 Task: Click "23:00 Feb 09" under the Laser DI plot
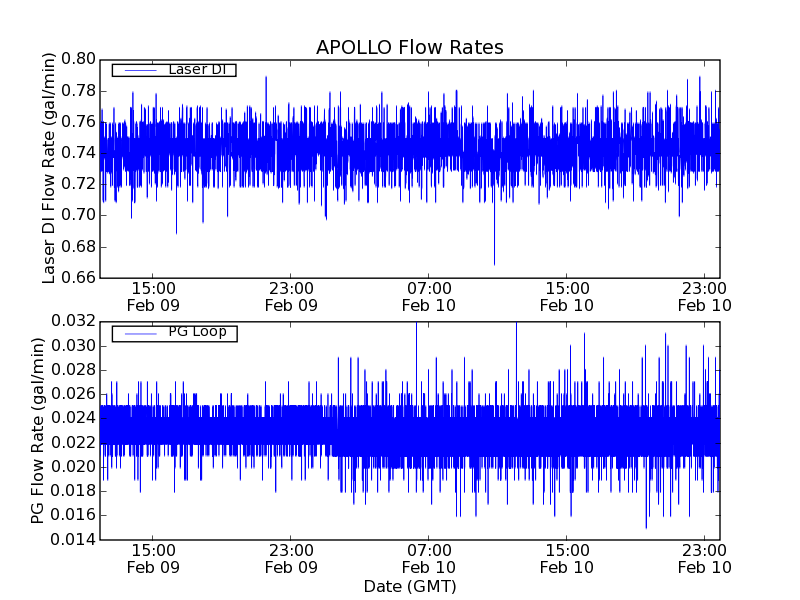pos(291,297)
